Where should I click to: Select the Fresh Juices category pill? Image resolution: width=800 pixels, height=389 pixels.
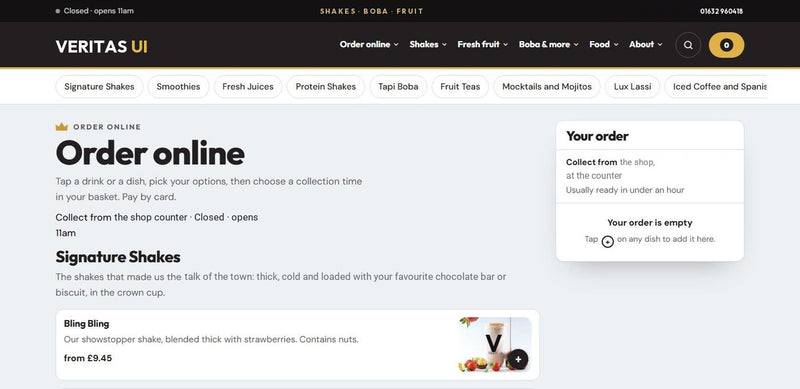(x=248, y=87)
